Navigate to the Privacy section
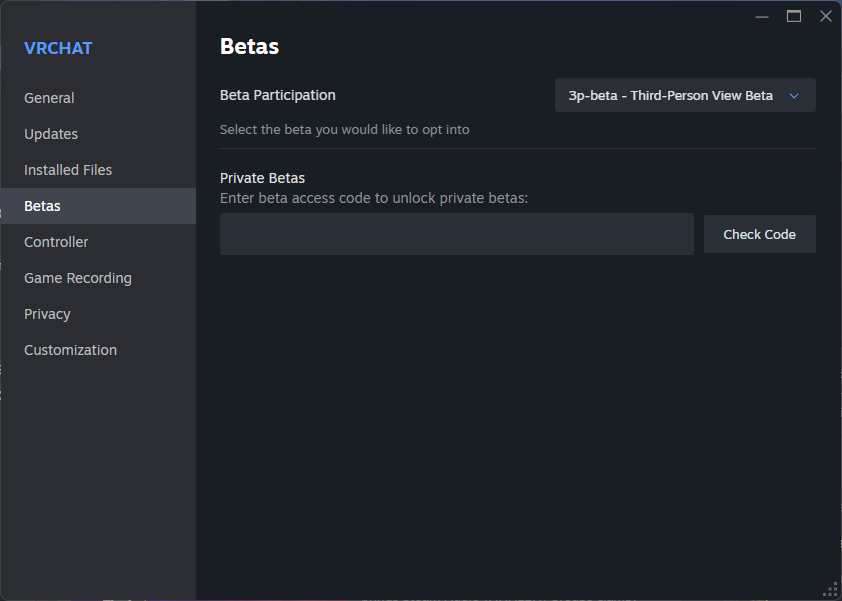This screenshot has width=842, height=601. click(x=47, y=314)
